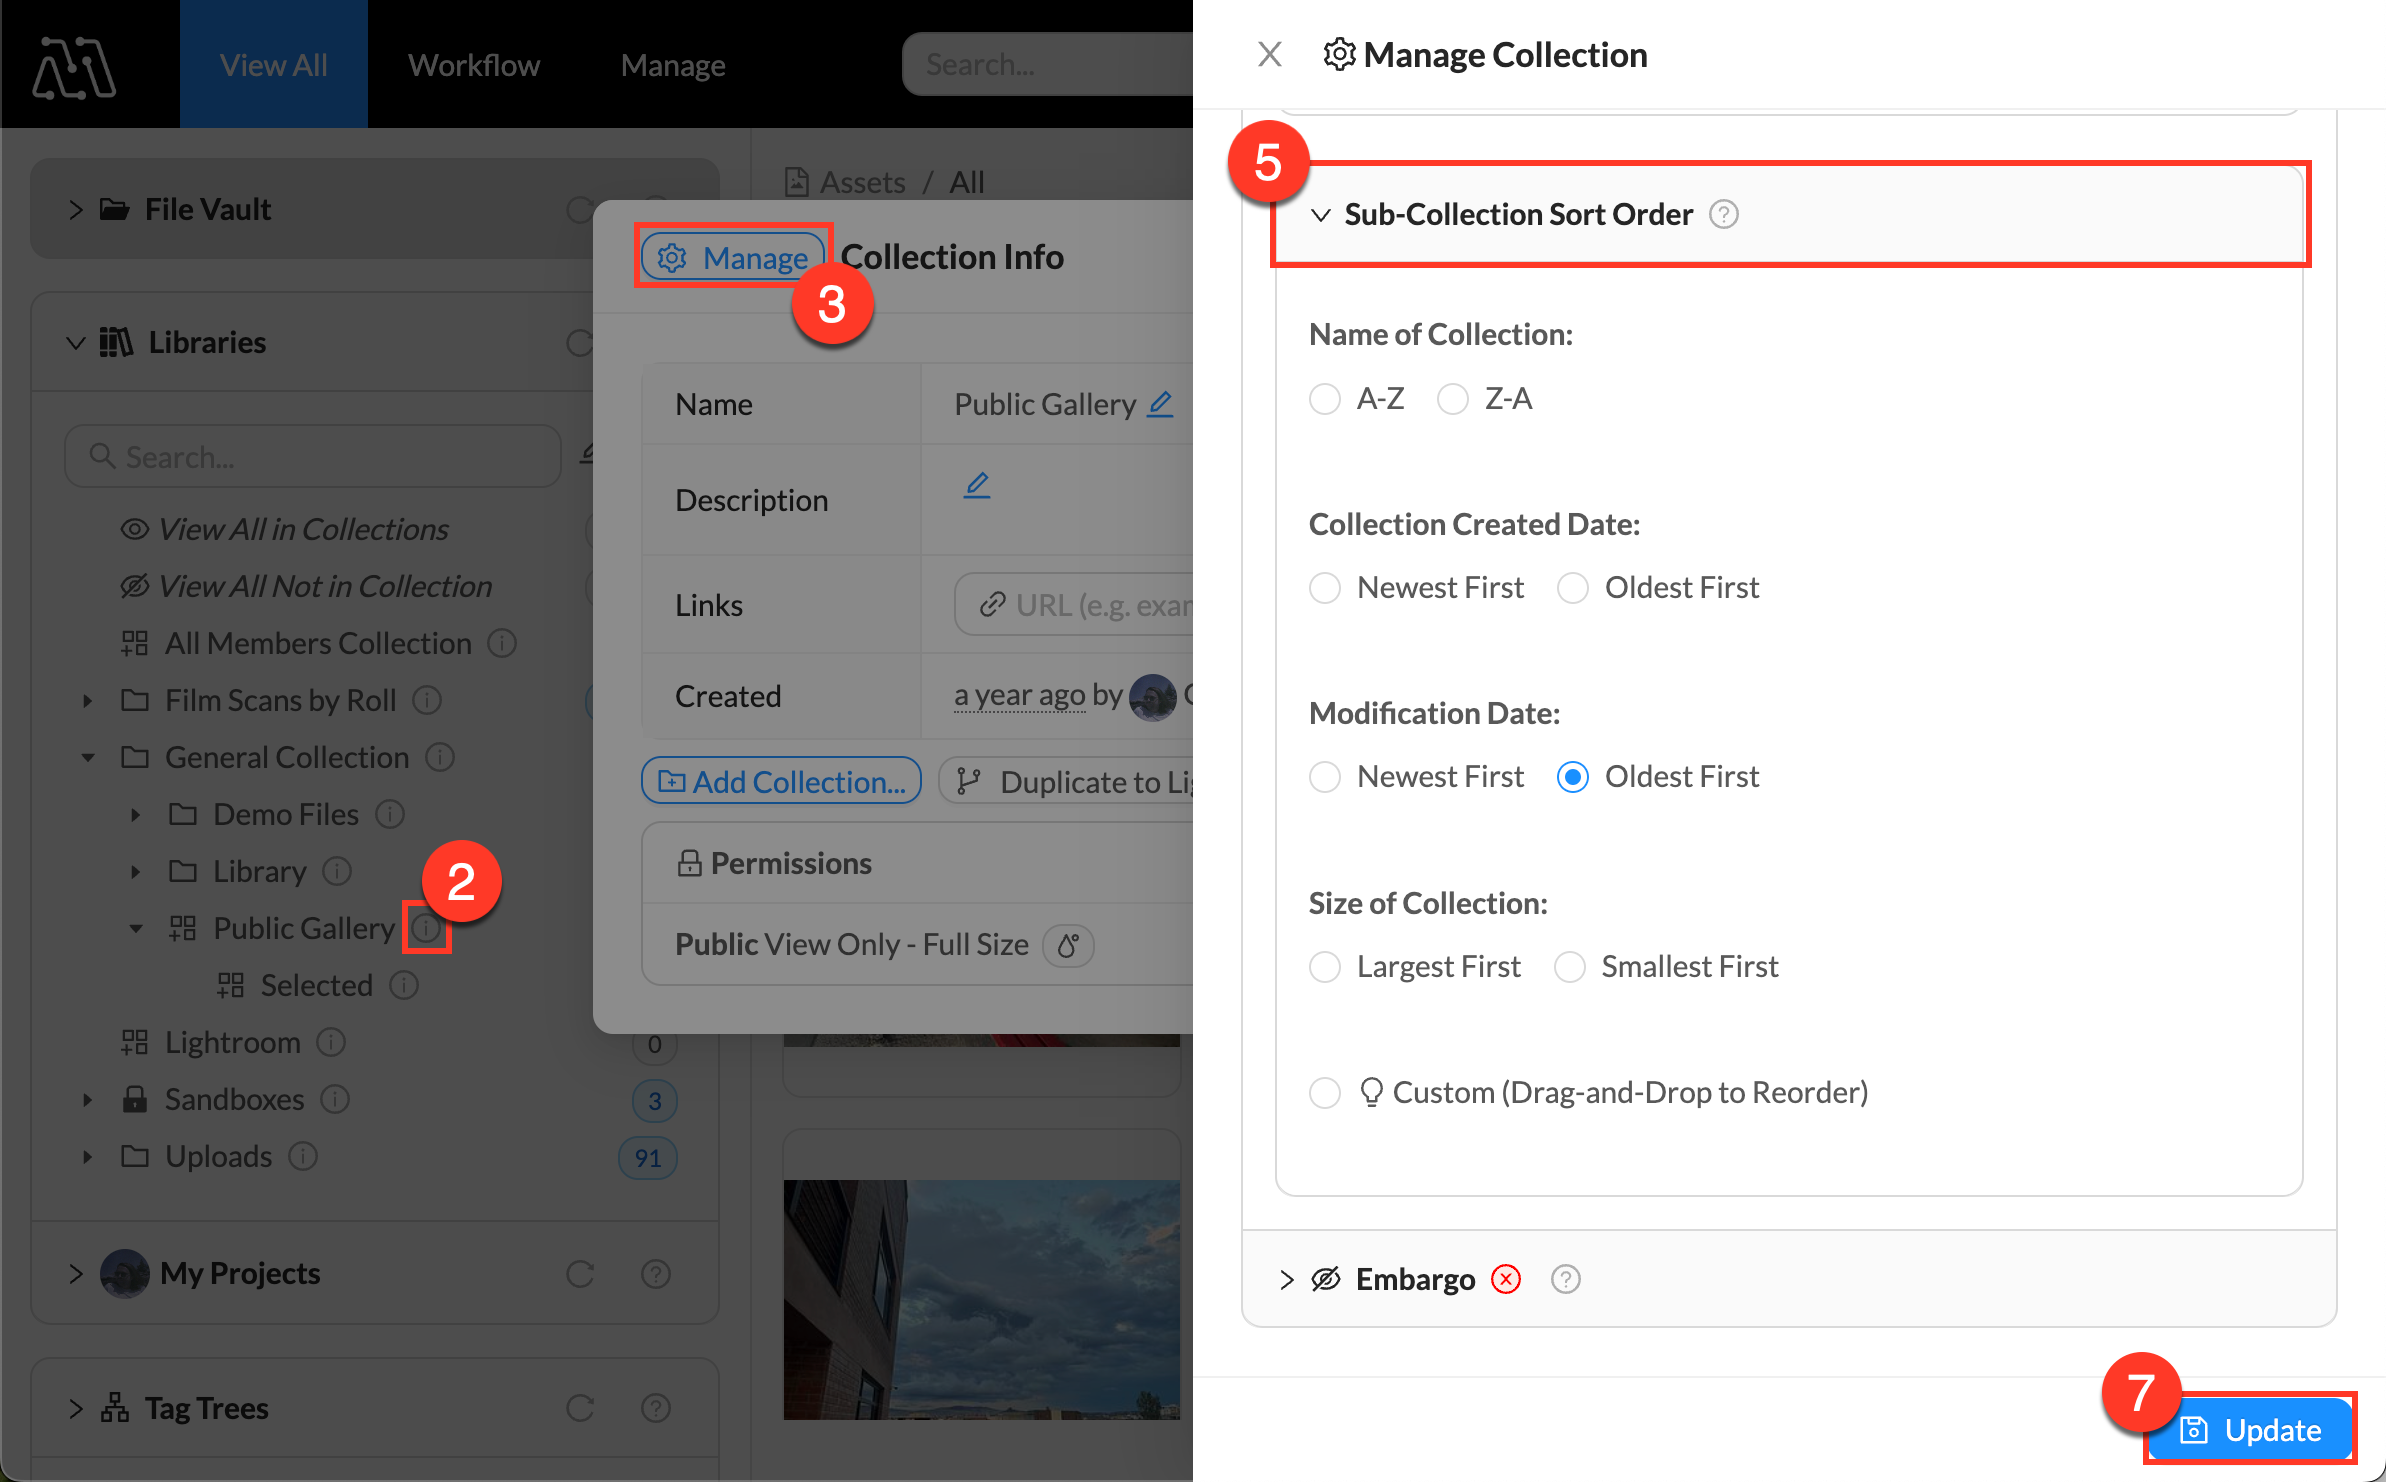Click the refresh icon beside Tag Trees
Viewport: 2386px width, 1482px height.
tap(581, 1408)
